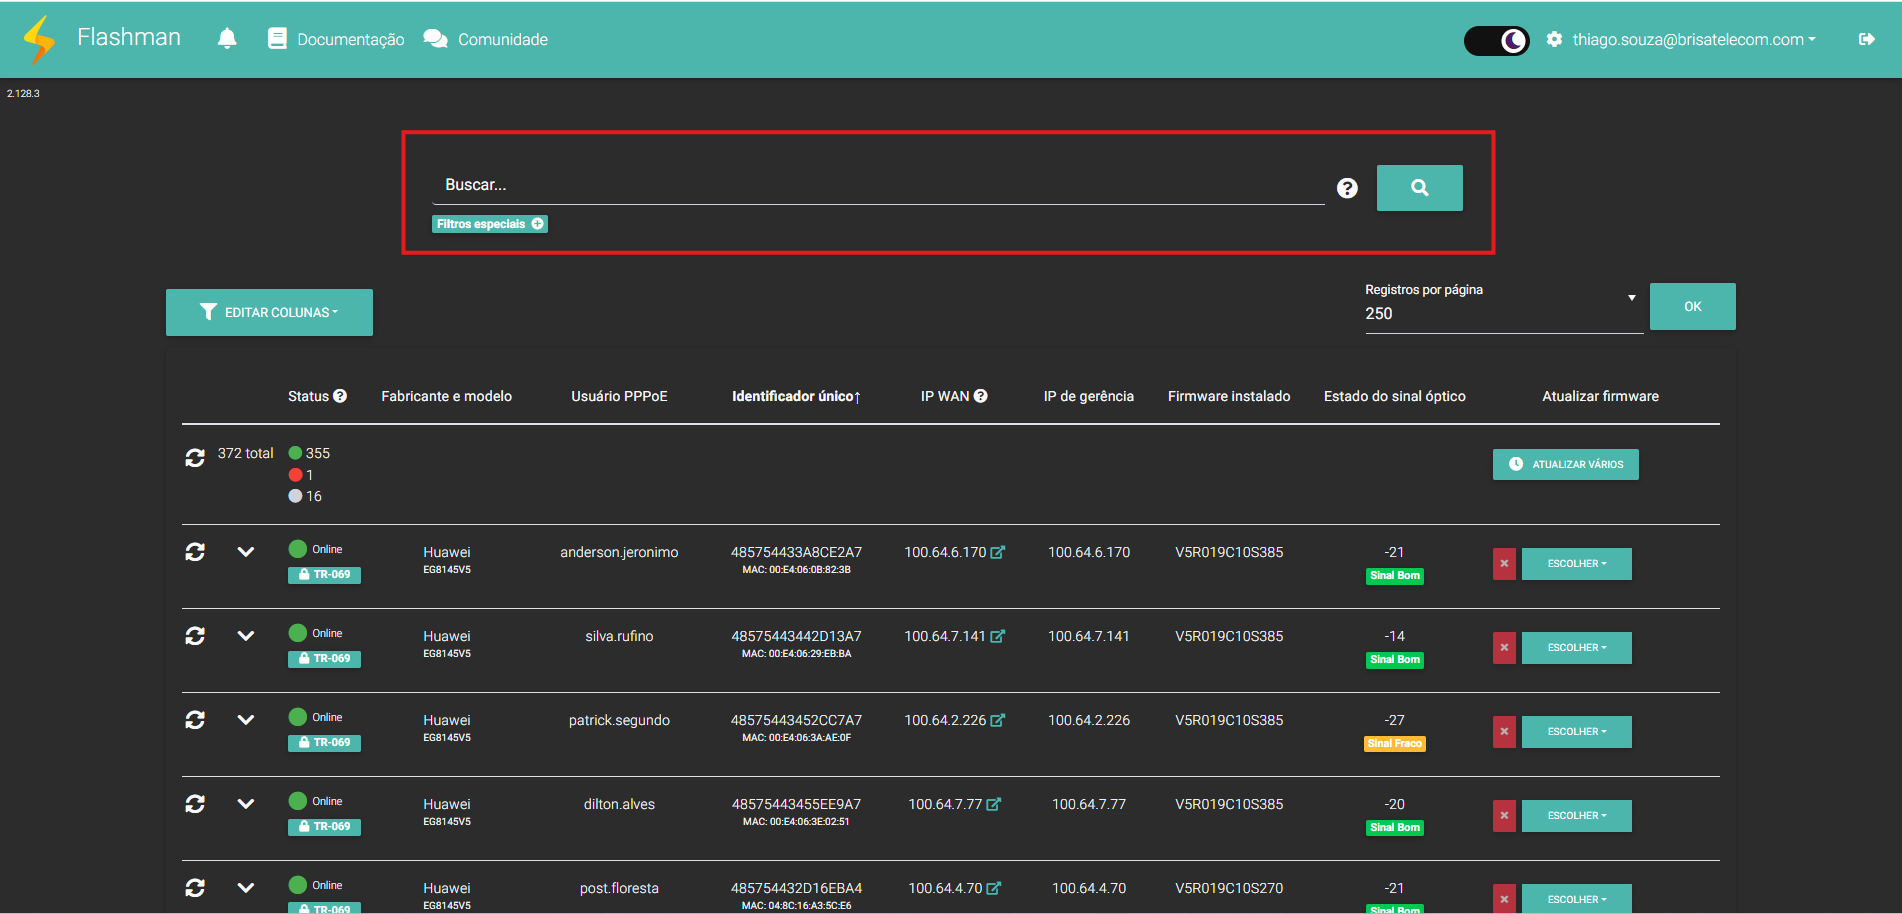1902x914 pixels.
Task: Click the magnifying glass search button
Action: [x=1419, y=188]
